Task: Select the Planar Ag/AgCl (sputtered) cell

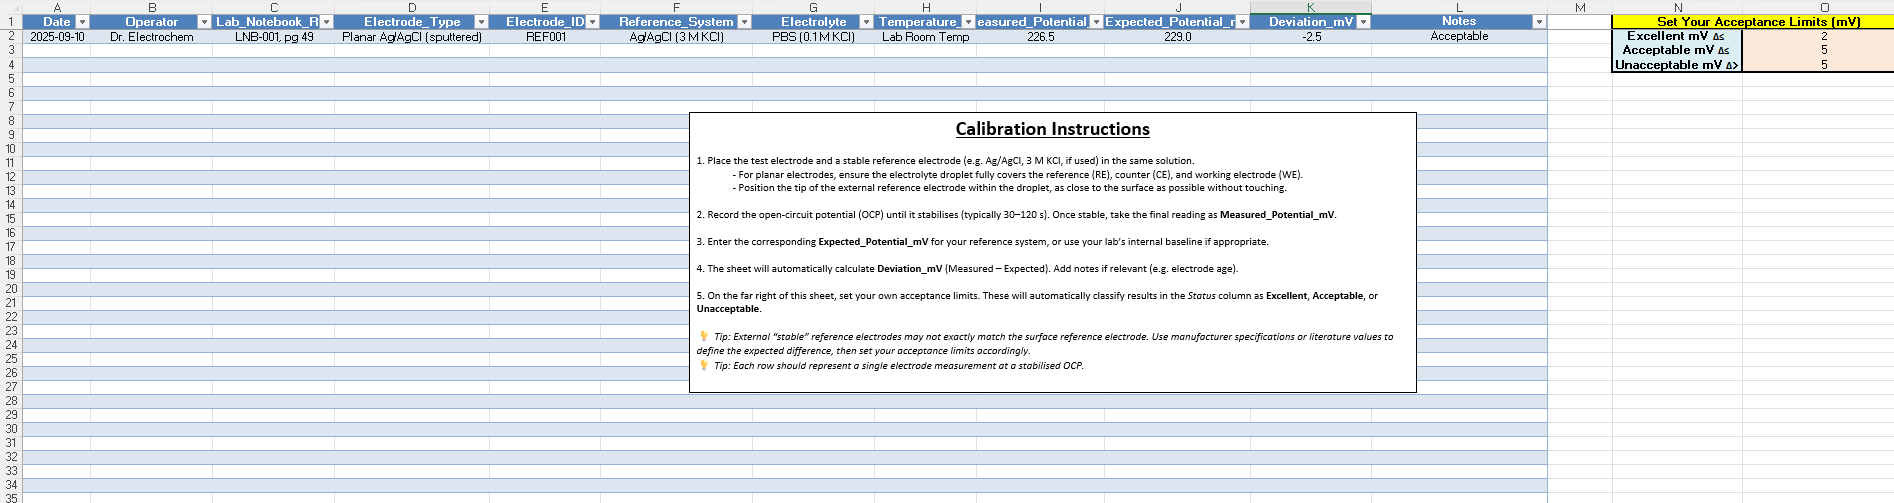Action: tap(412, 36)
